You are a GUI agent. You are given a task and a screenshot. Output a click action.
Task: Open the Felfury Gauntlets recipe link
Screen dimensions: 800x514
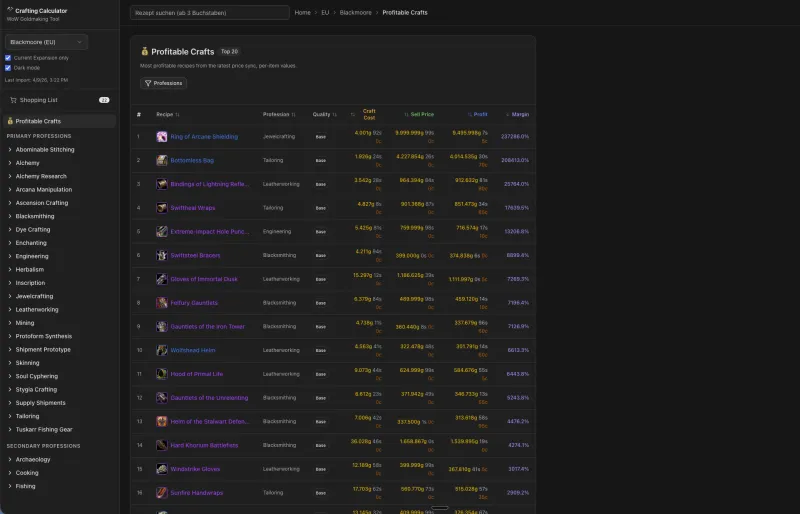[194, 303]
